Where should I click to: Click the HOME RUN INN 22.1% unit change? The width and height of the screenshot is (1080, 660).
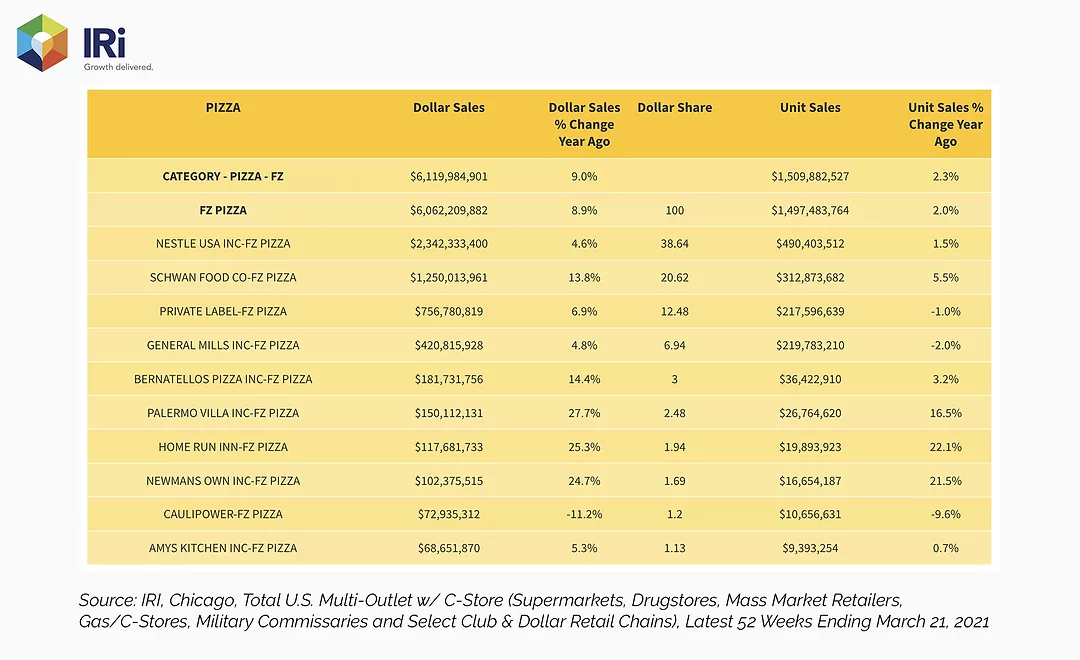946,447
